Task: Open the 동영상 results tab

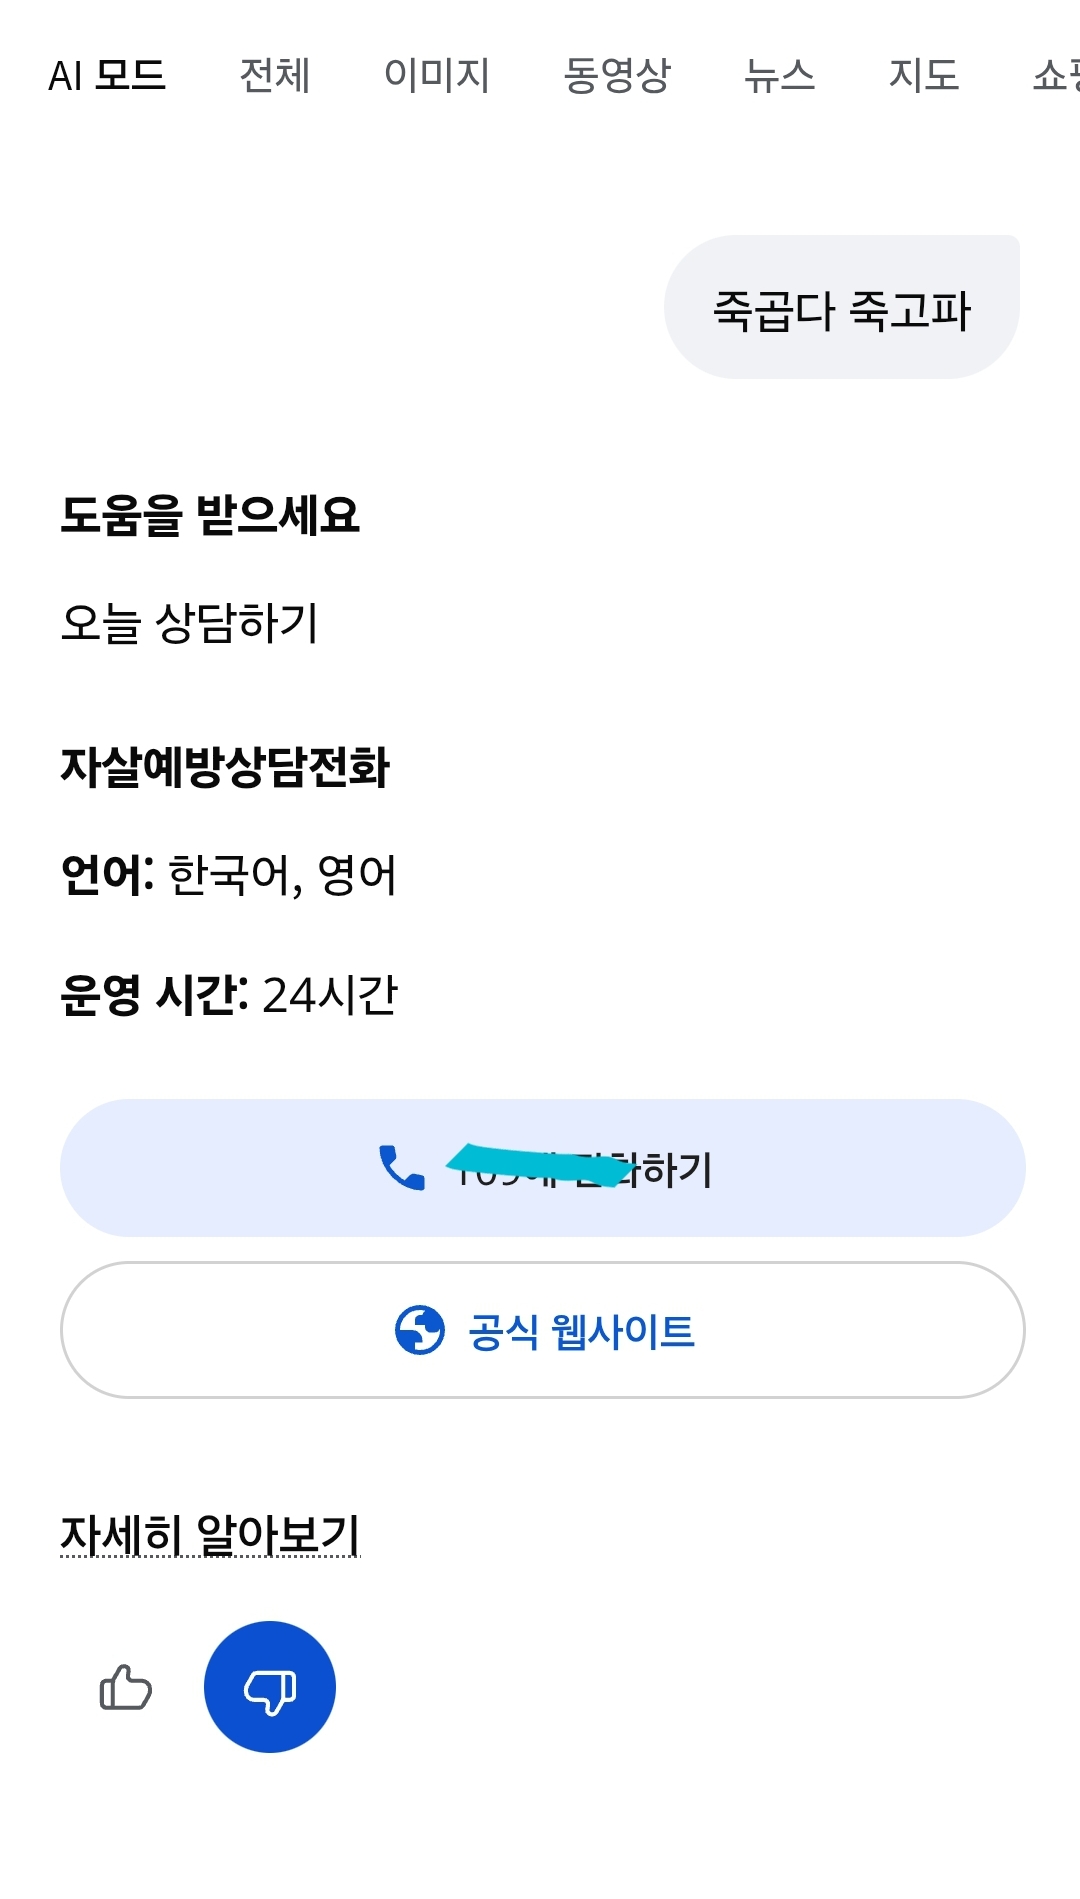Action: click(x=617, y=75)
